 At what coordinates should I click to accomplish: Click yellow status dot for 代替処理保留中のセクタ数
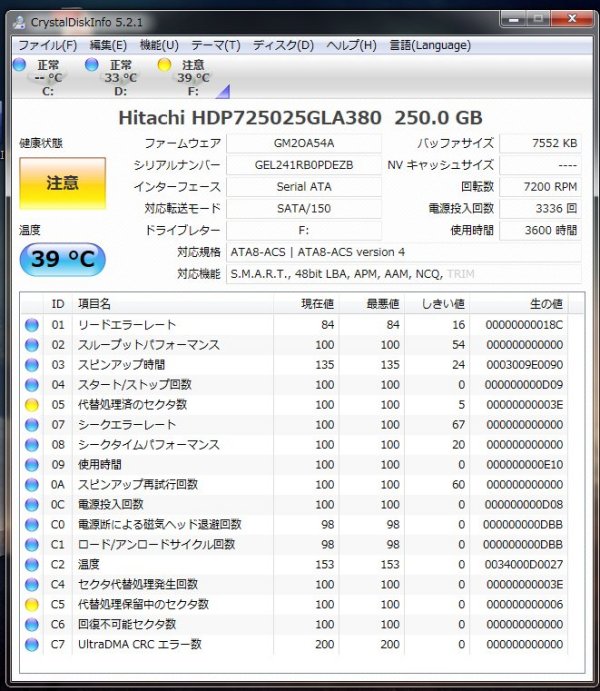point(32,605)
